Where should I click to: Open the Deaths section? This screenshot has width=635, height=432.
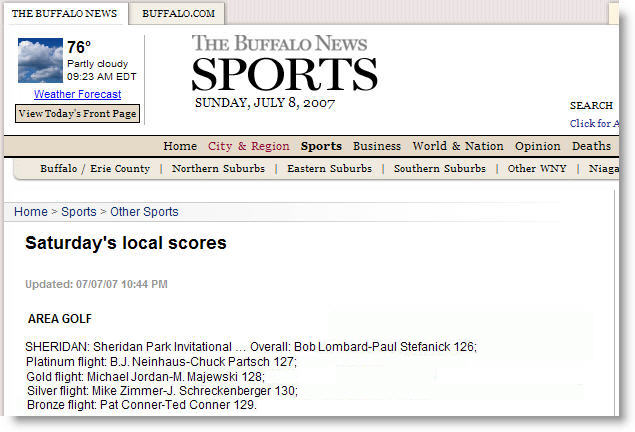(591, 146)
